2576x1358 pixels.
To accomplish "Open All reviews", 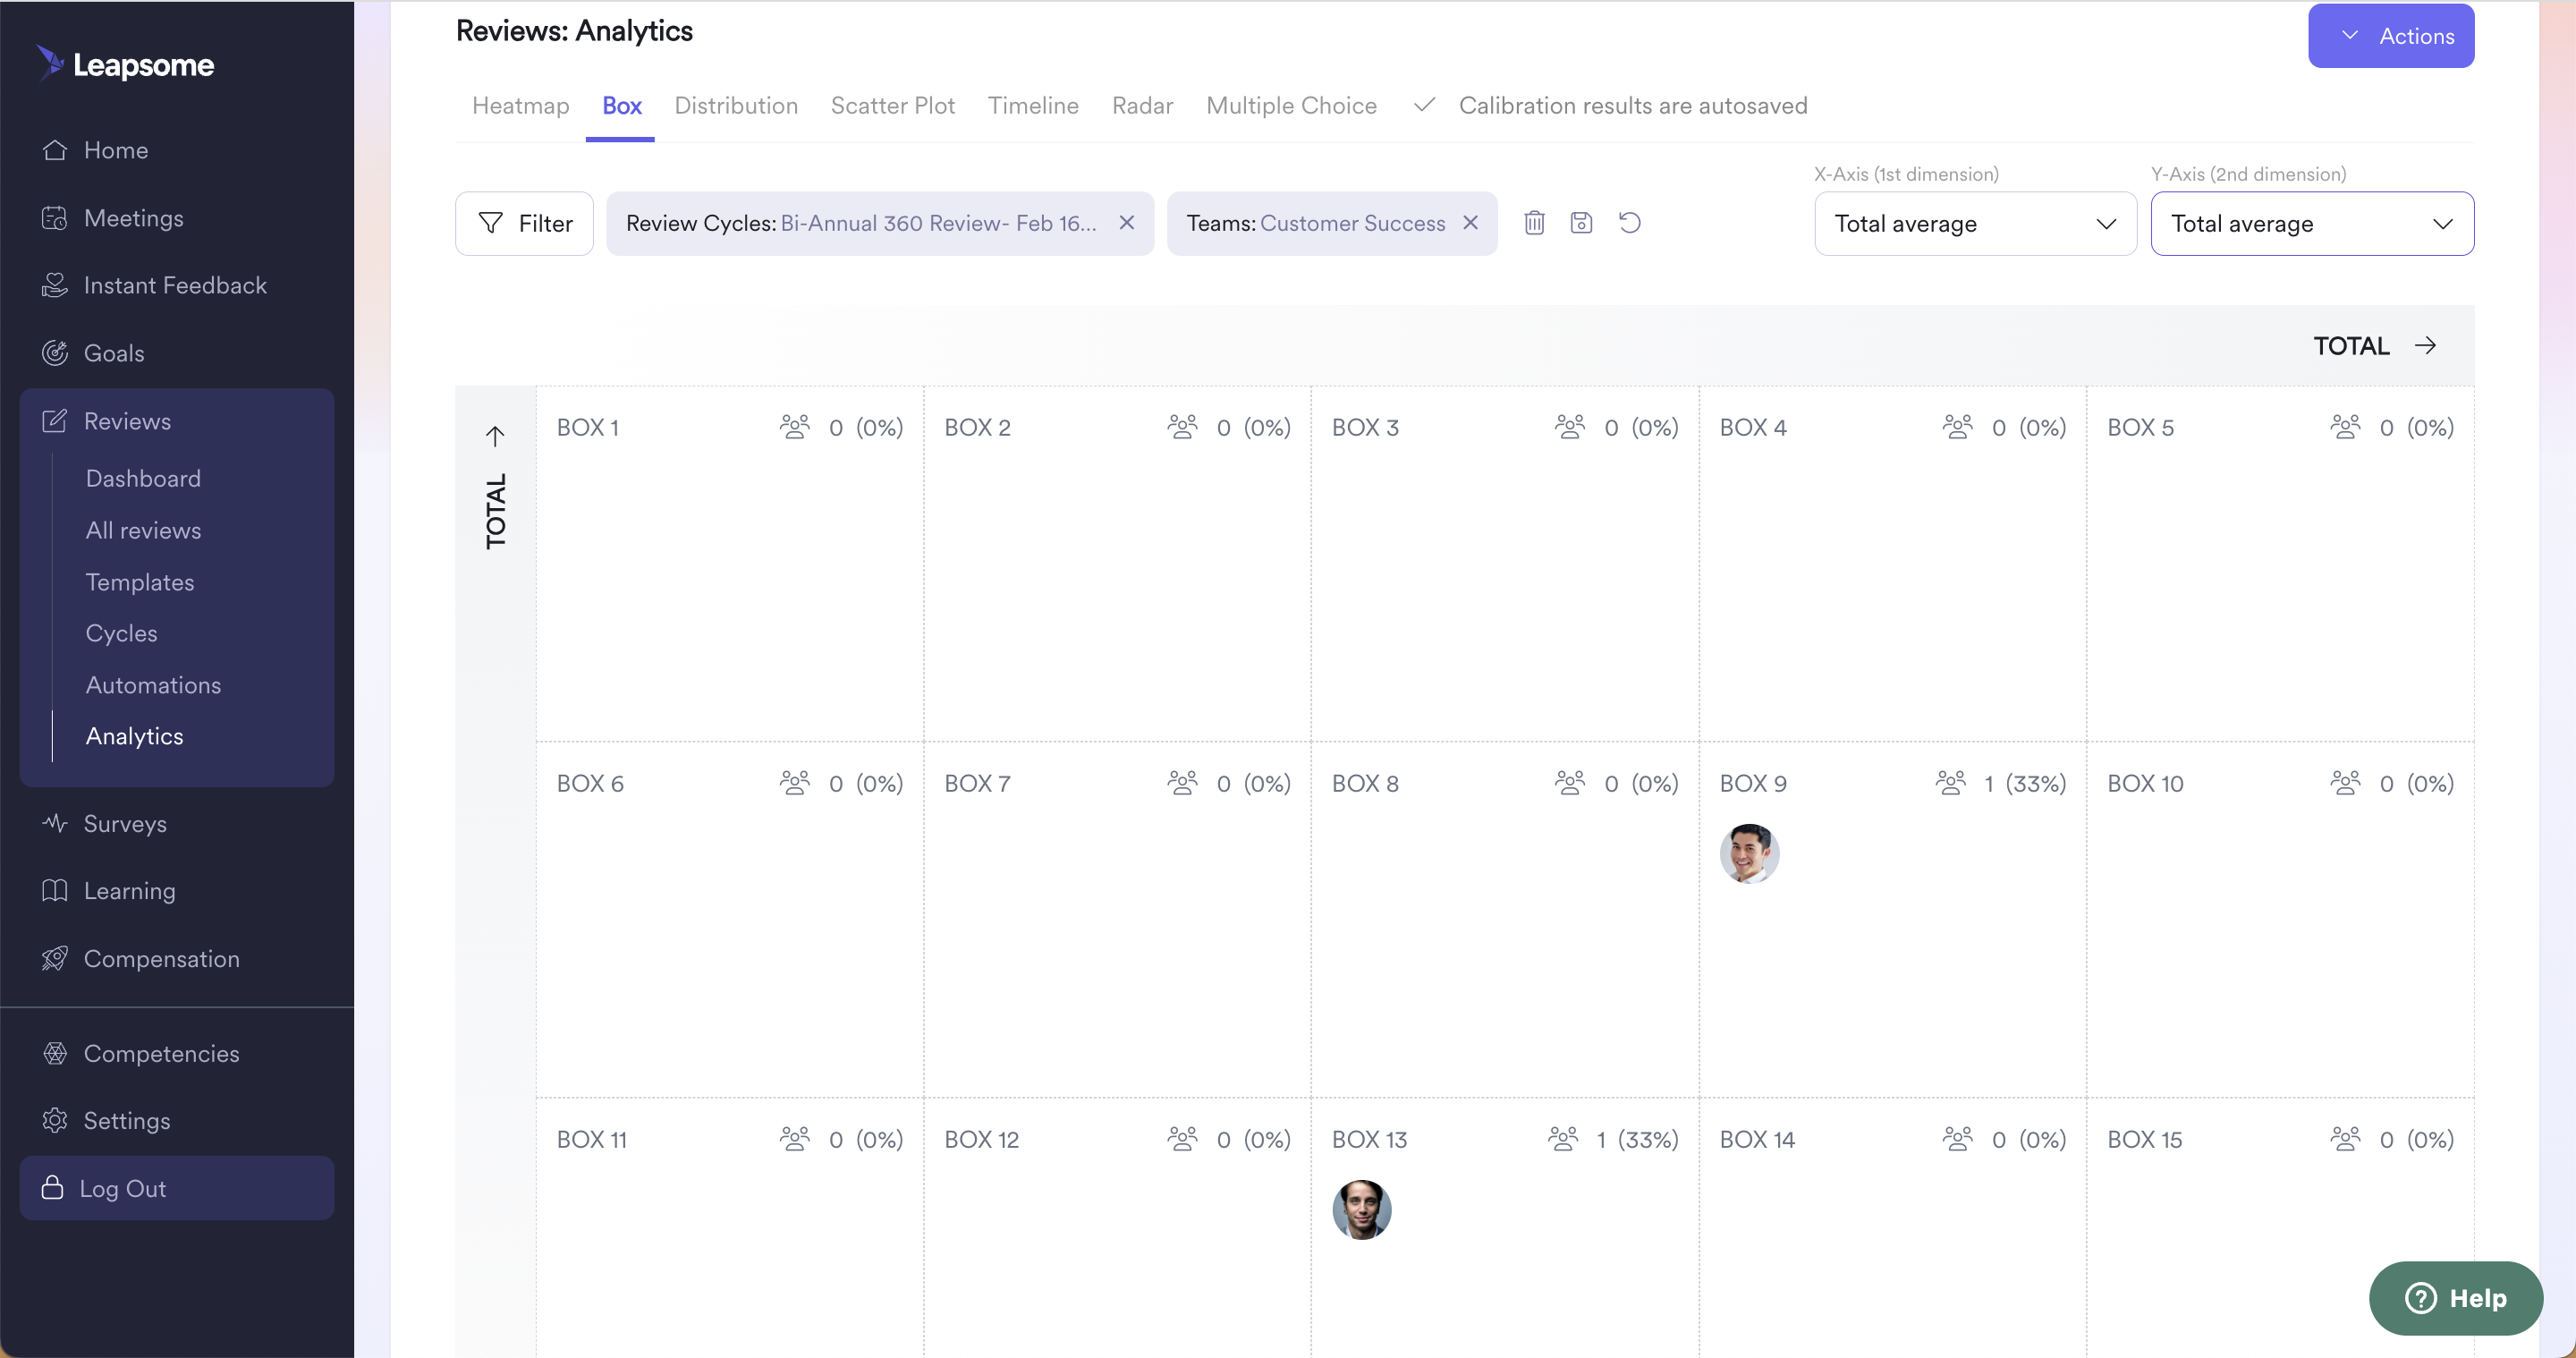I will 143,530.
